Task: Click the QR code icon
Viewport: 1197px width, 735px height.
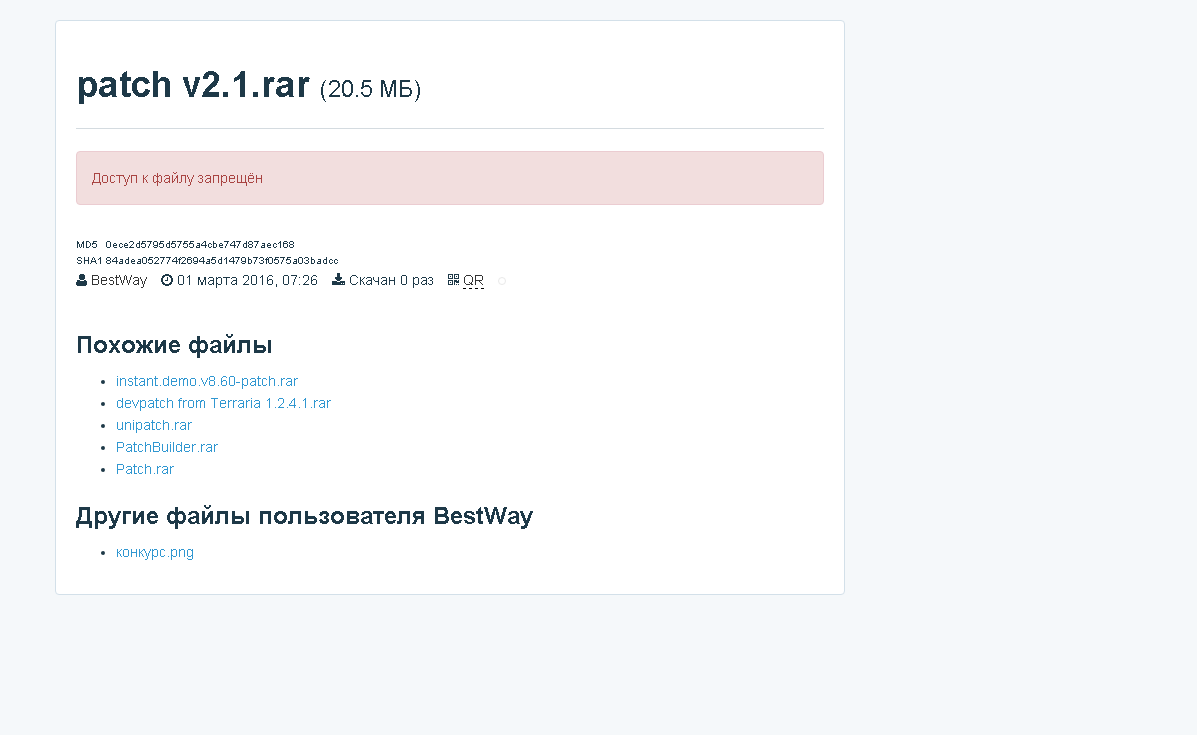Action: point(453,281)
